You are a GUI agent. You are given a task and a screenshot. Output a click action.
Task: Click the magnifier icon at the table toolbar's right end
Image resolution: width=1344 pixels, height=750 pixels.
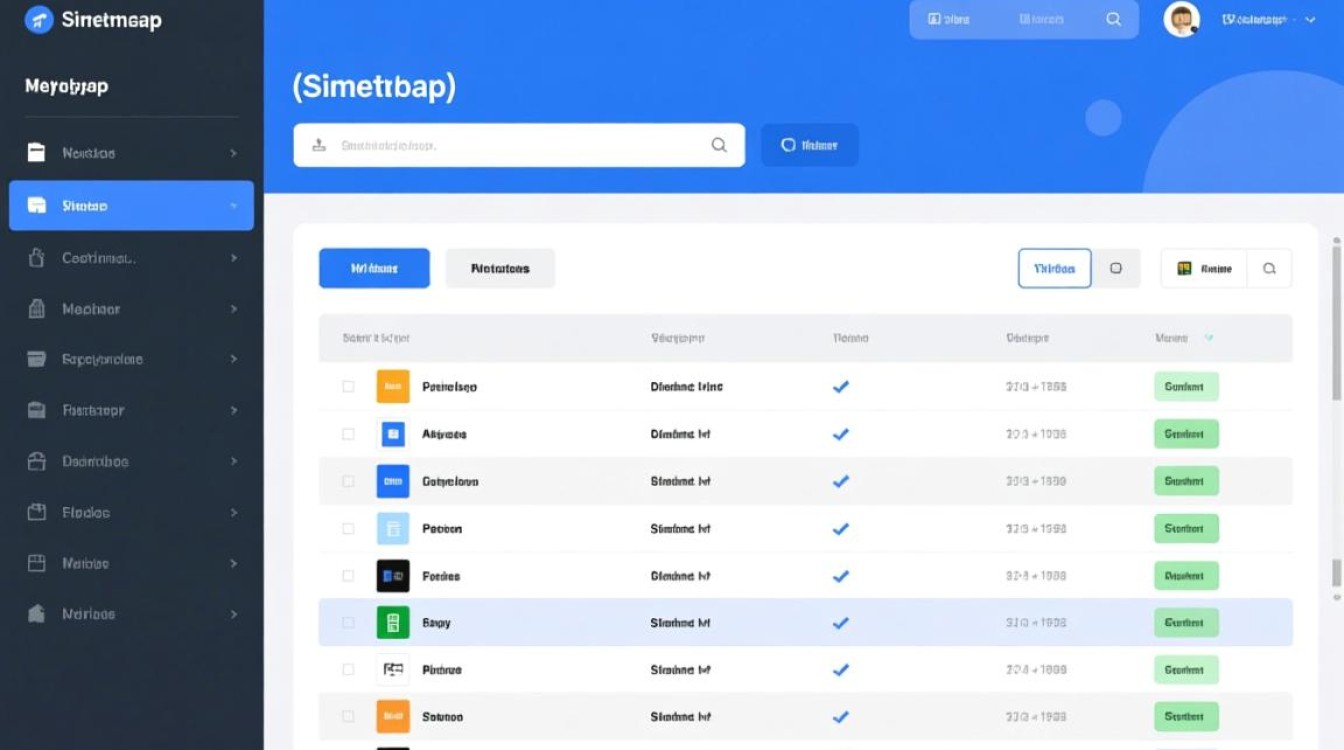(1269, 268)
